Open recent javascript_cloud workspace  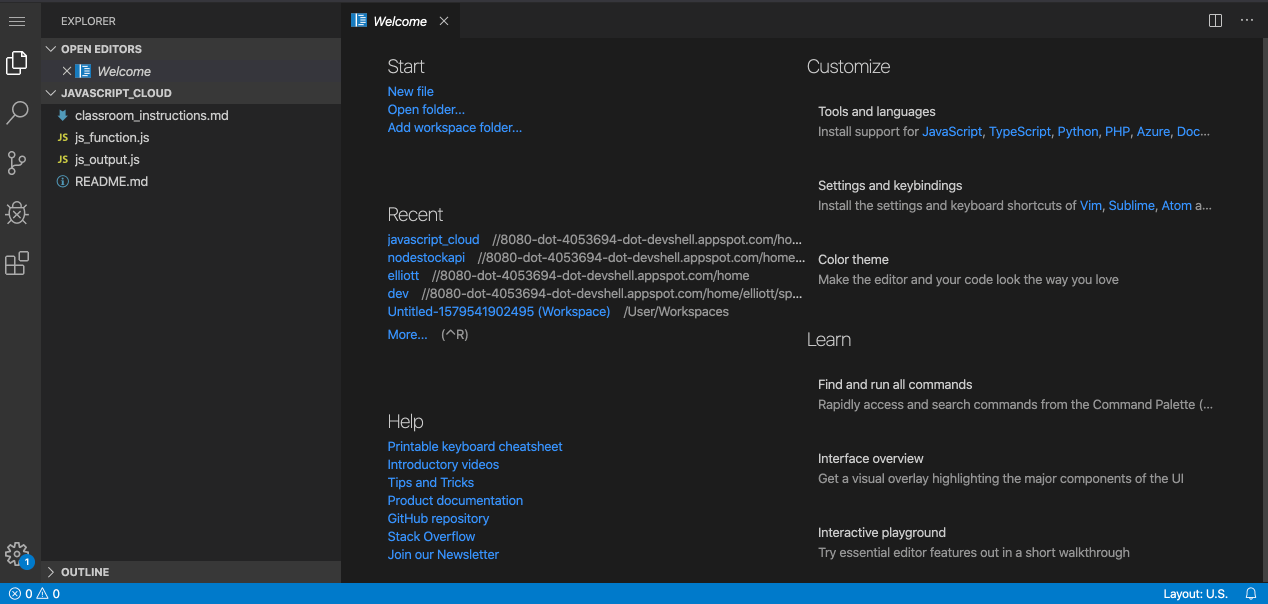tap(434, 239)
